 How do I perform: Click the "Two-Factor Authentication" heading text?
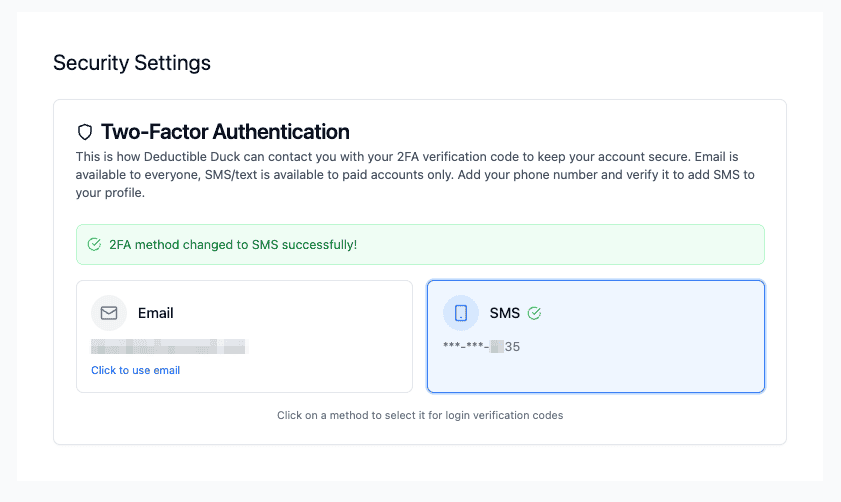coord(225,132)
